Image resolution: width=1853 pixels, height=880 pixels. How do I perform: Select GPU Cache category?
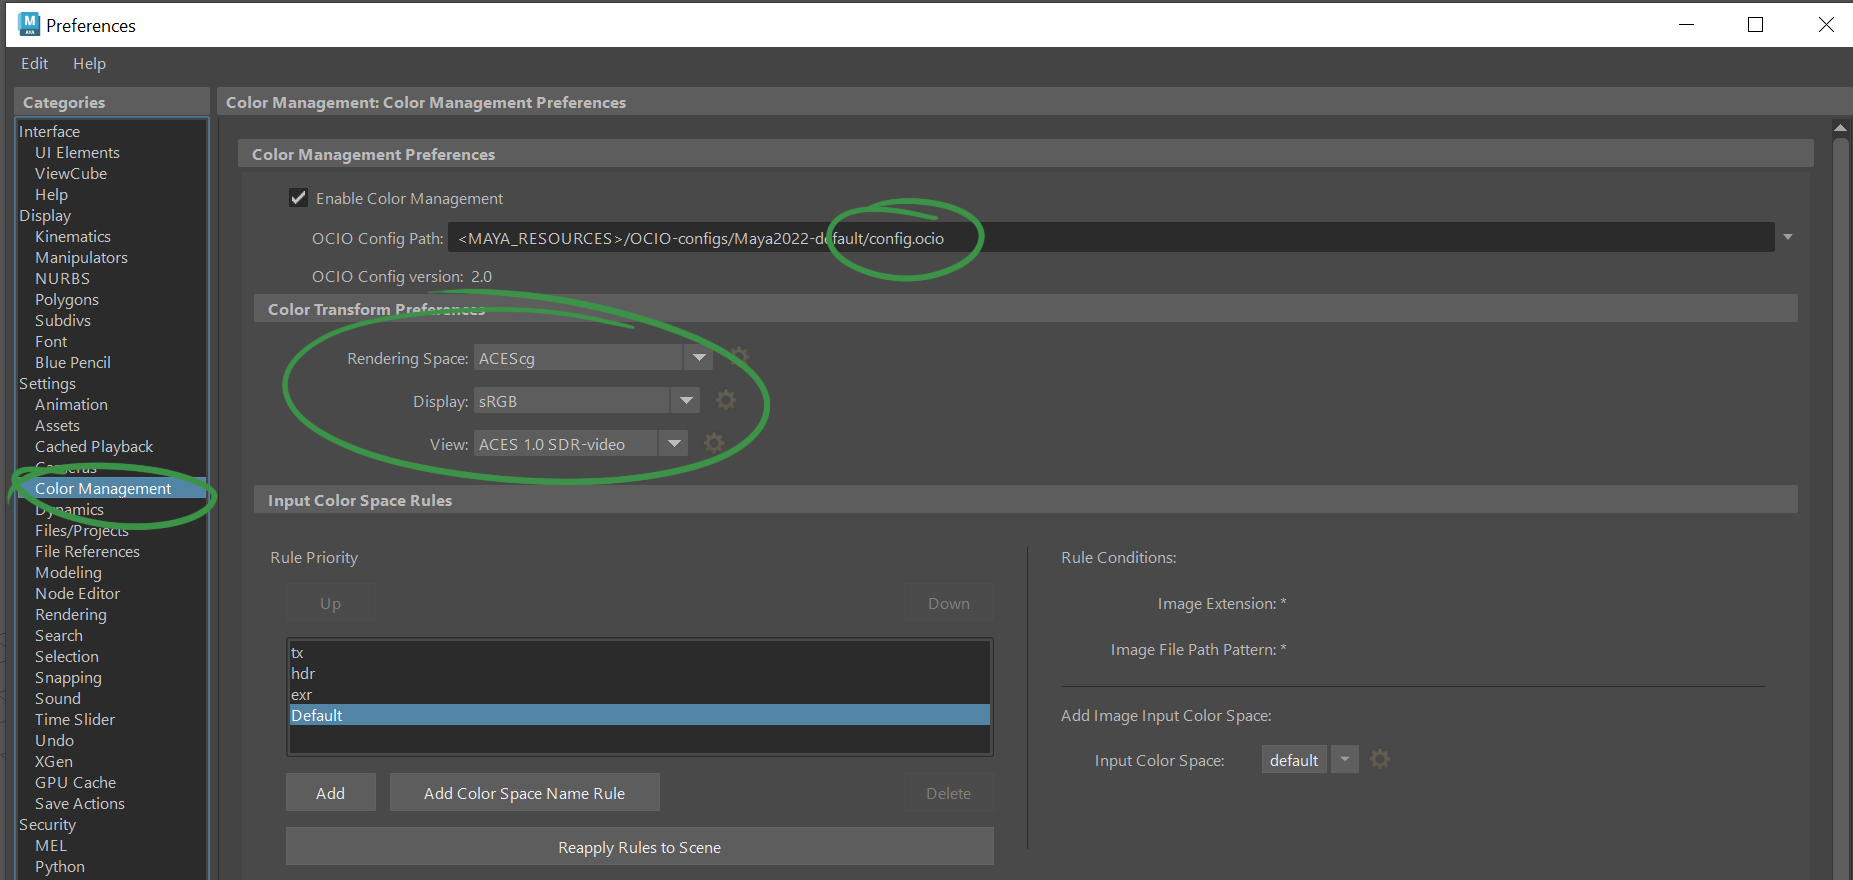75,782
